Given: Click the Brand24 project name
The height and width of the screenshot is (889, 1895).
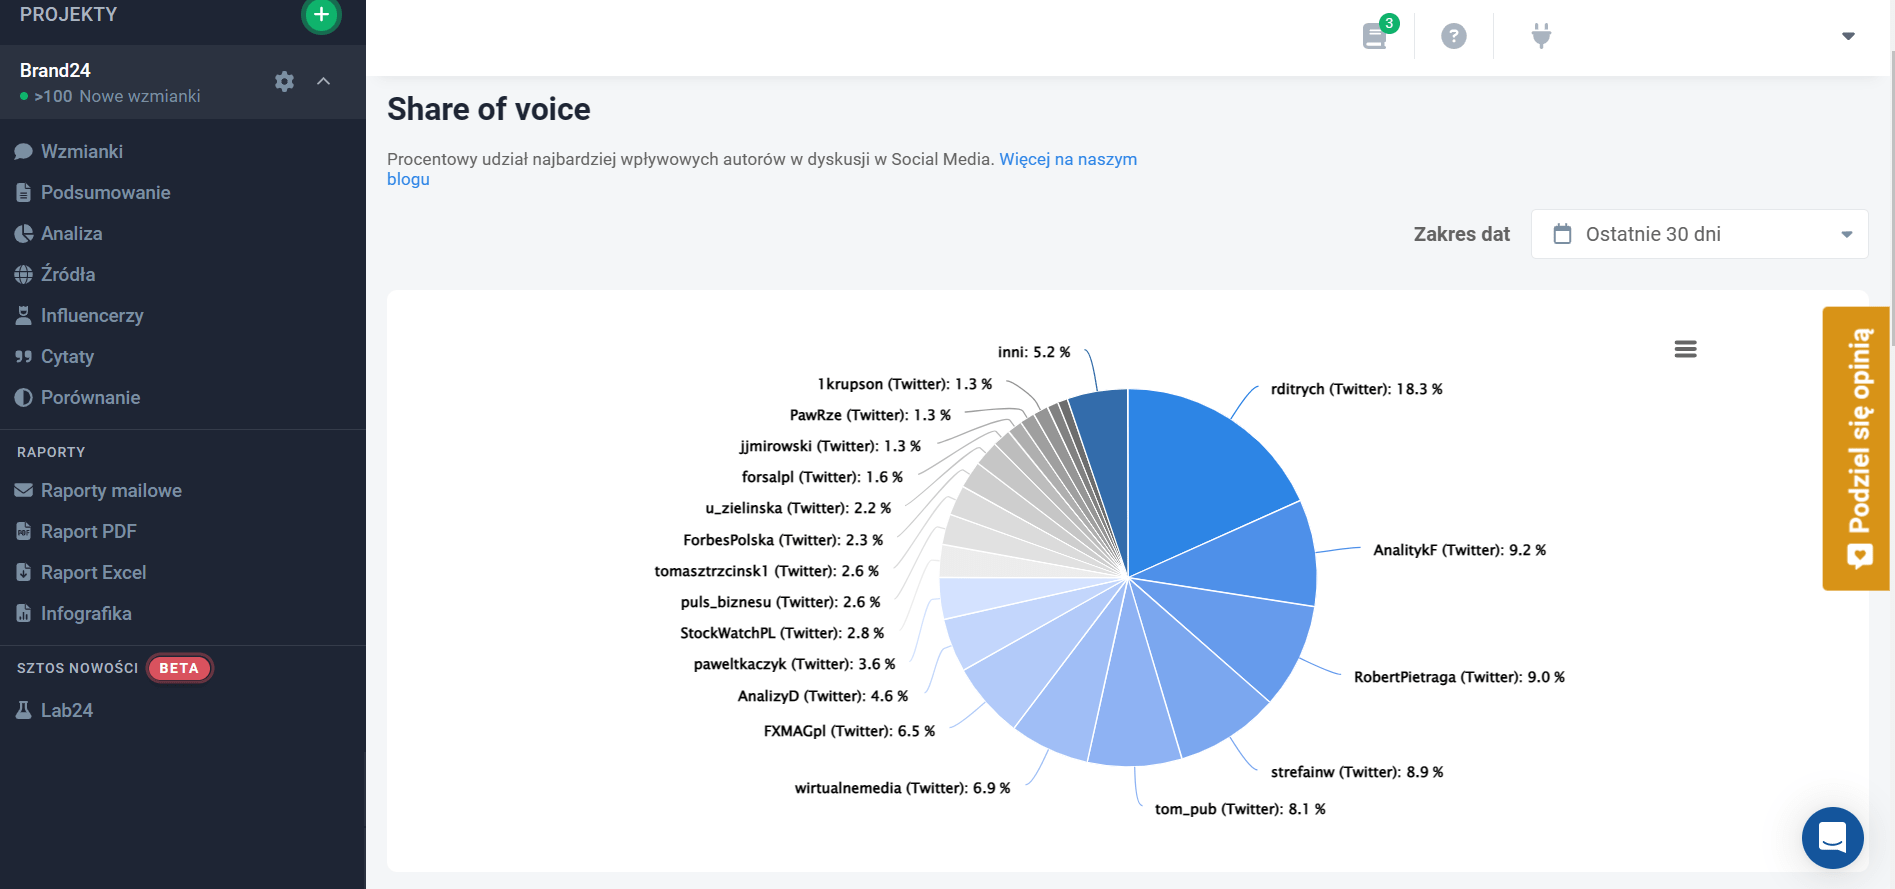Looking at the screenshot, I should tap(55, 70).
